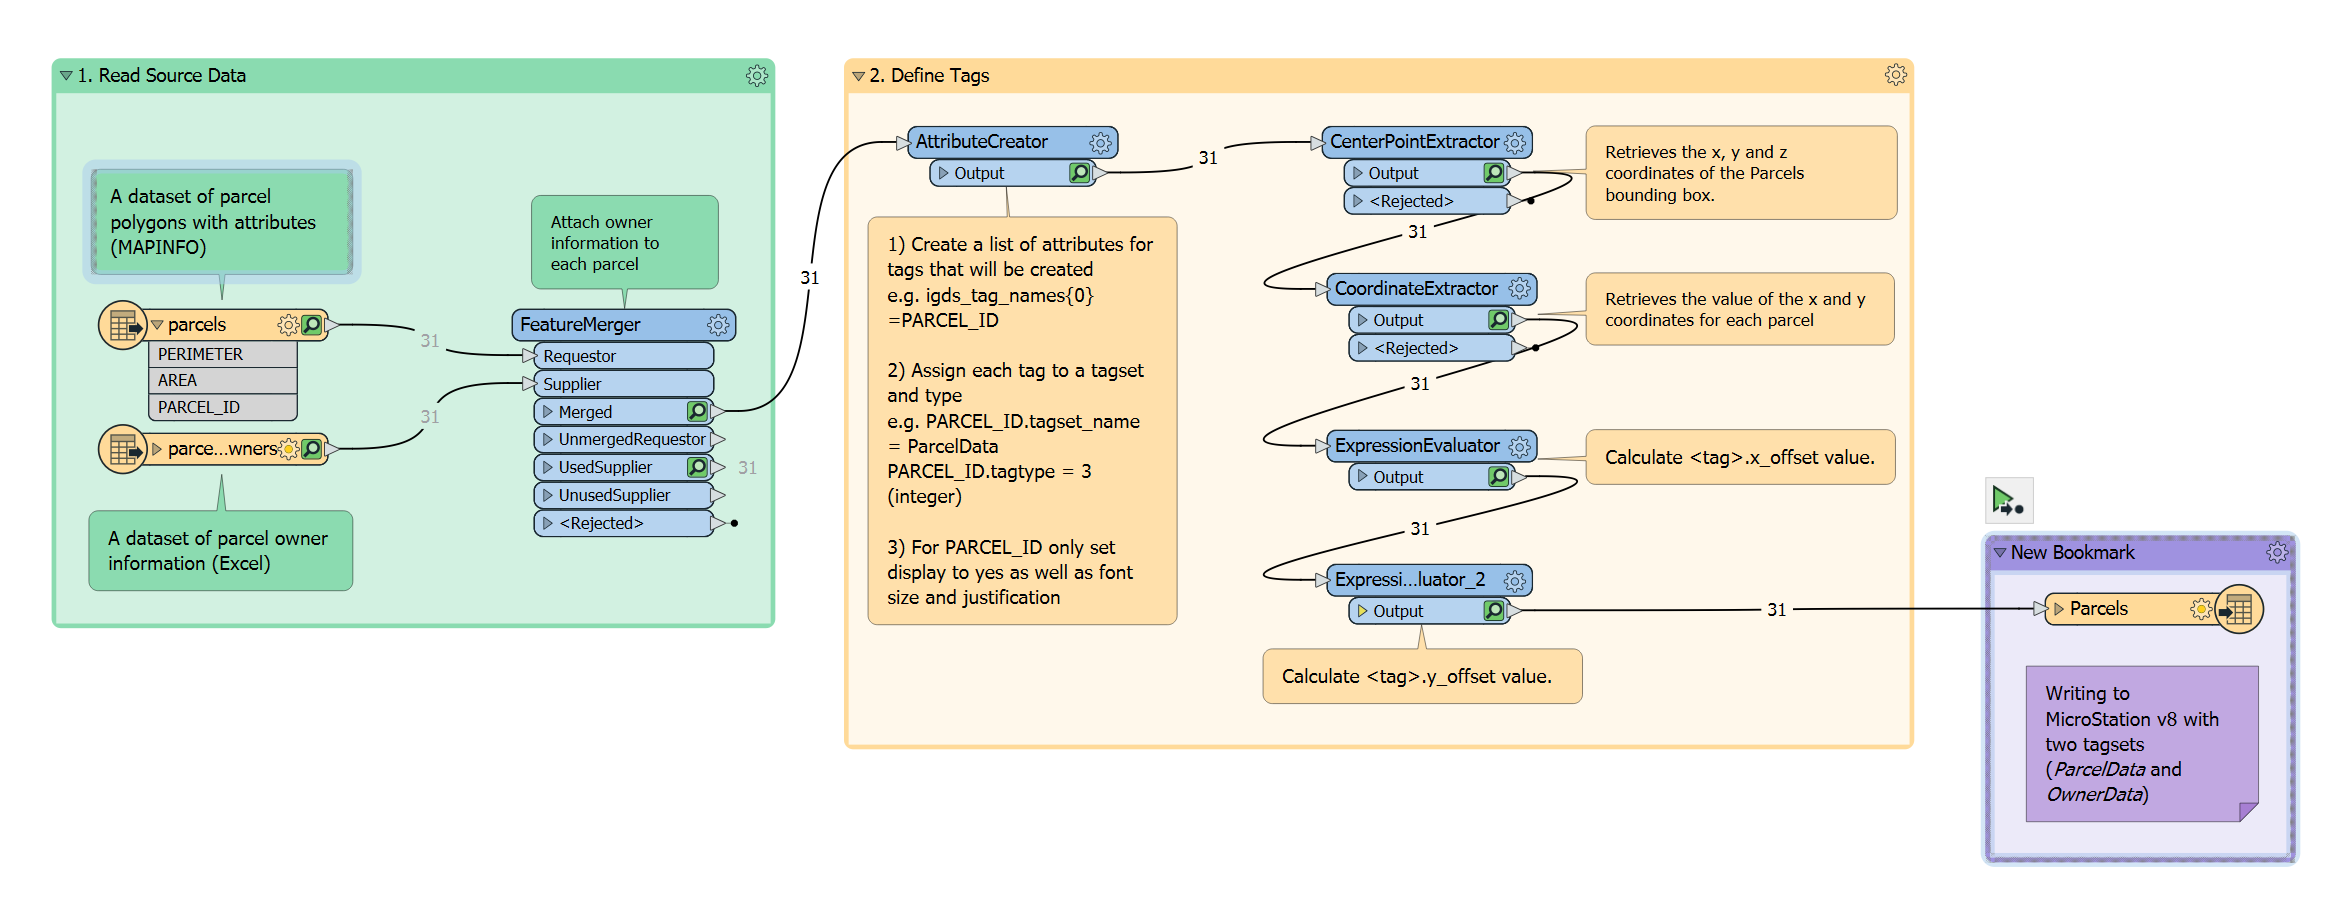
Task: Open the FeatureMerger properties gear
Action: (718, 324)
